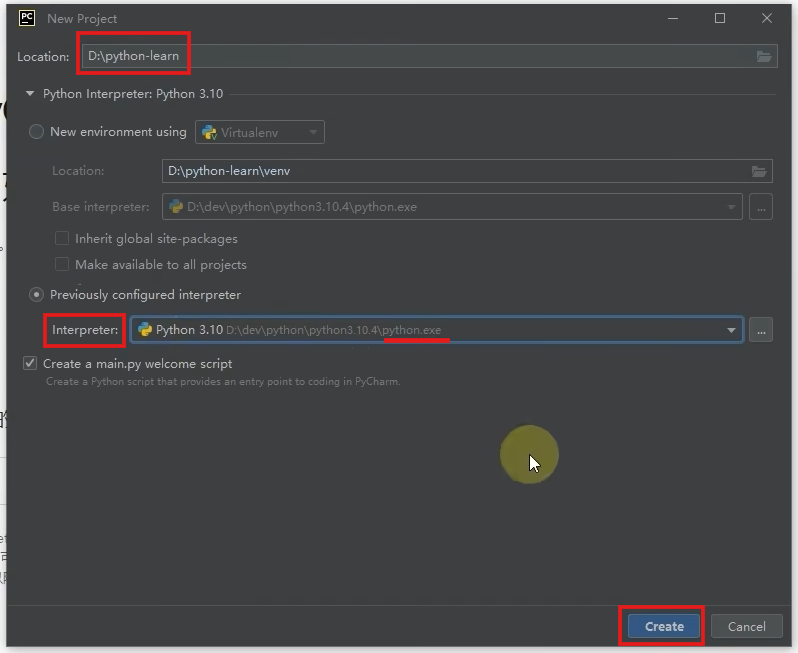
Task: Click 'Python Interpreter: Python 3.10' heading text
Action: [x=133, y=94]
